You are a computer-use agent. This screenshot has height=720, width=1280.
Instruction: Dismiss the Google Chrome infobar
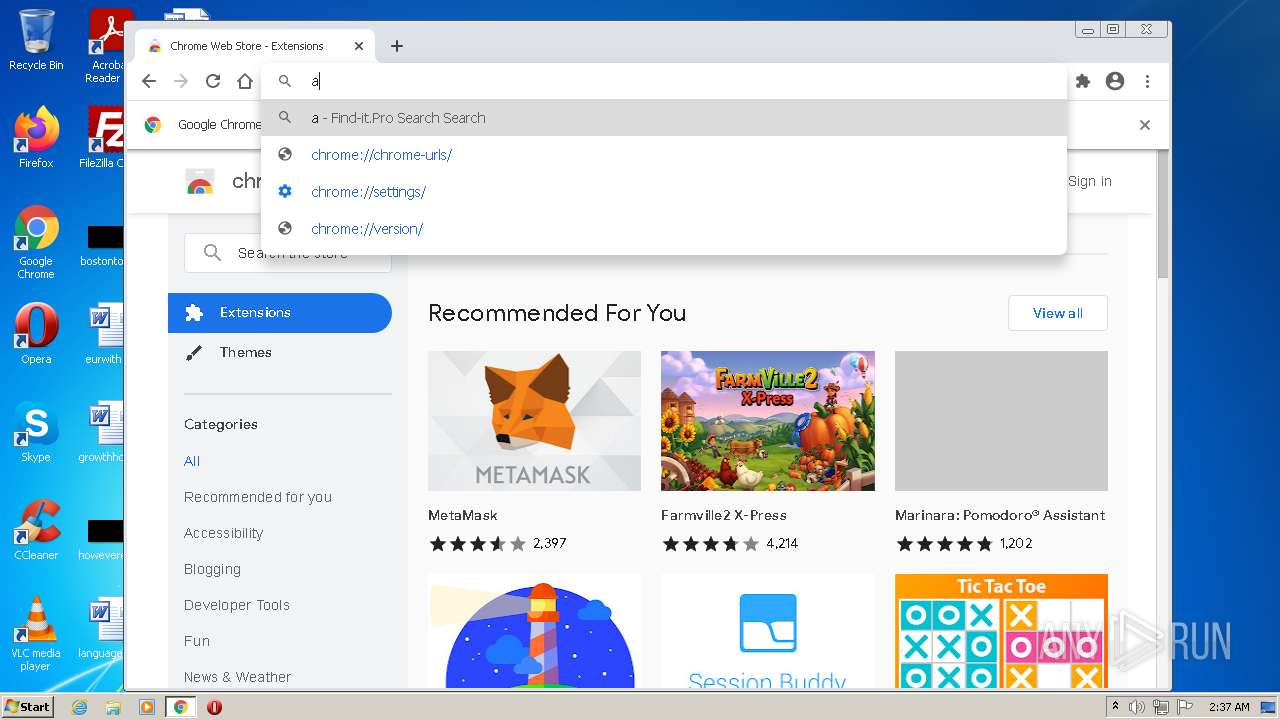(1145, 125)
